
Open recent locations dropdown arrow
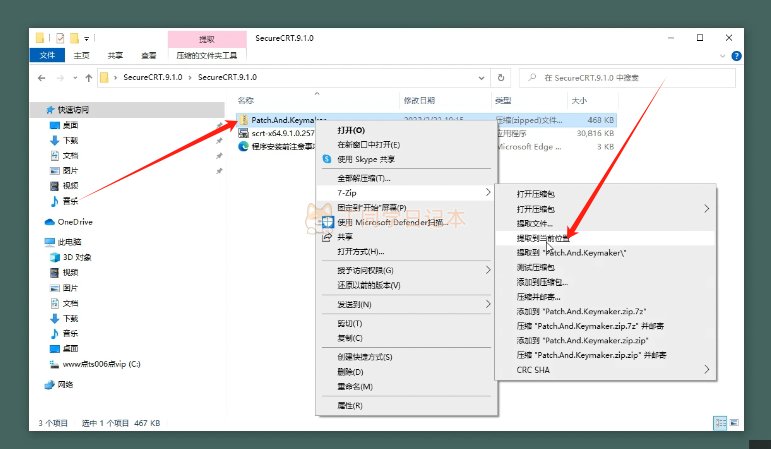(75, 78)
